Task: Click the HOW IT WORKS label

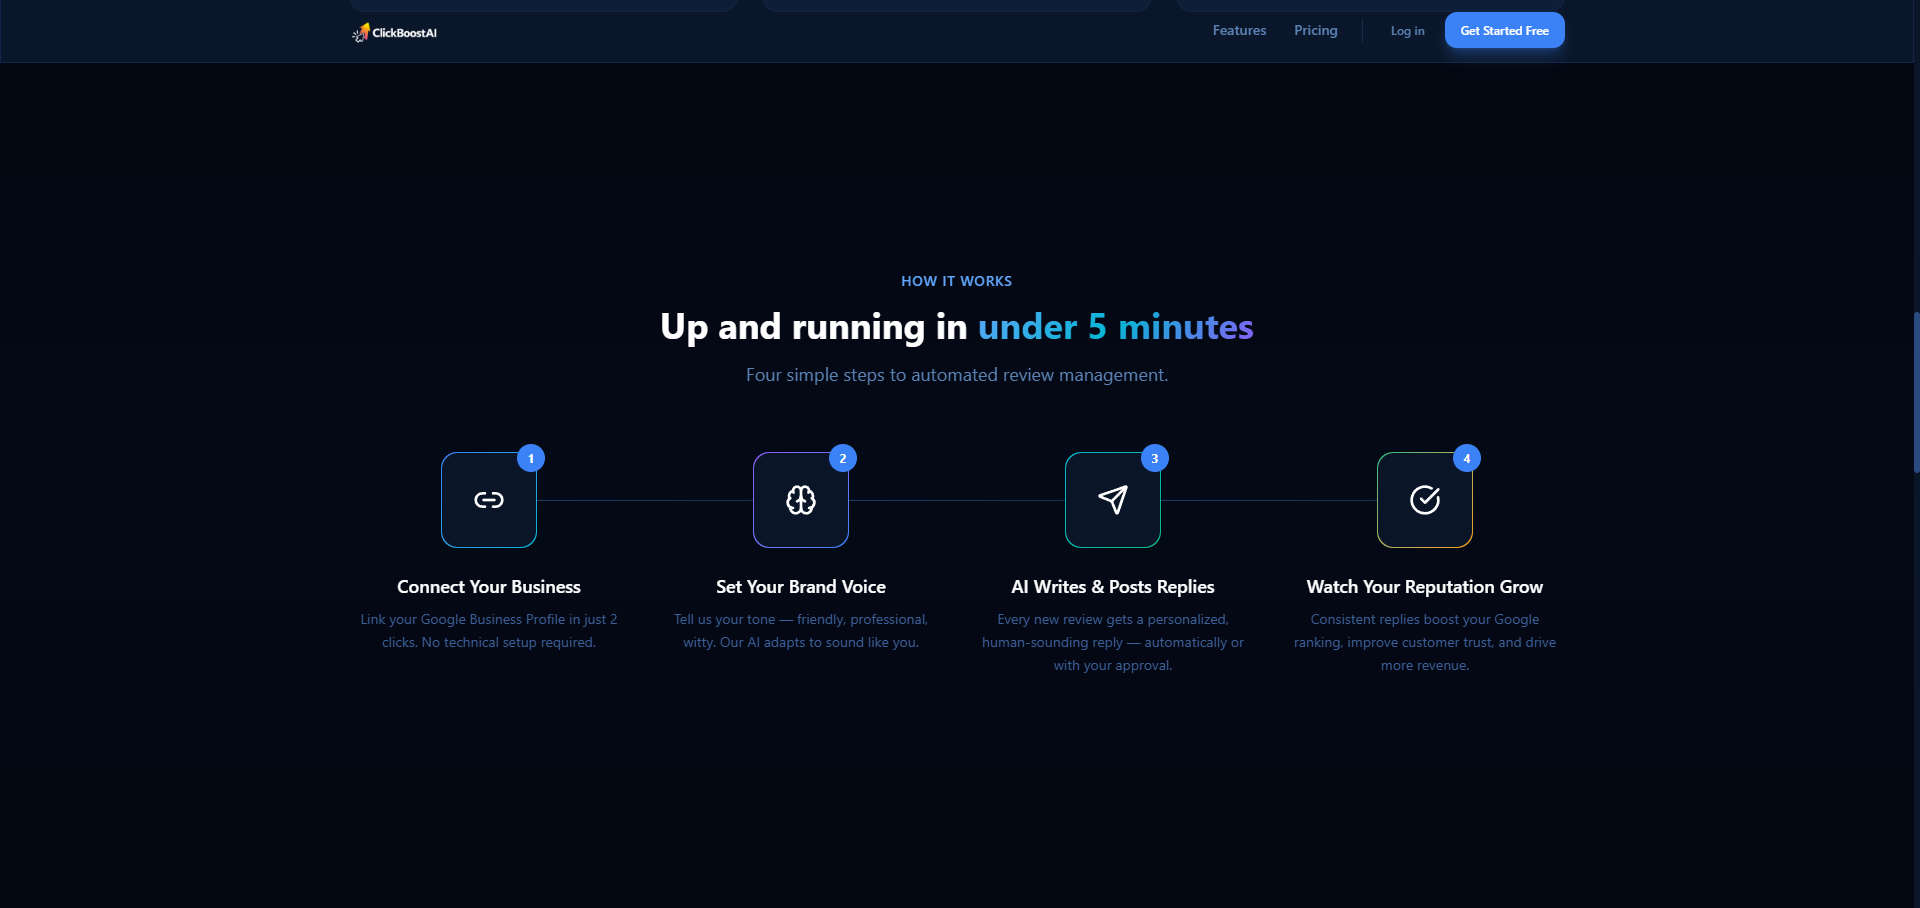Action: click(956, 281)
